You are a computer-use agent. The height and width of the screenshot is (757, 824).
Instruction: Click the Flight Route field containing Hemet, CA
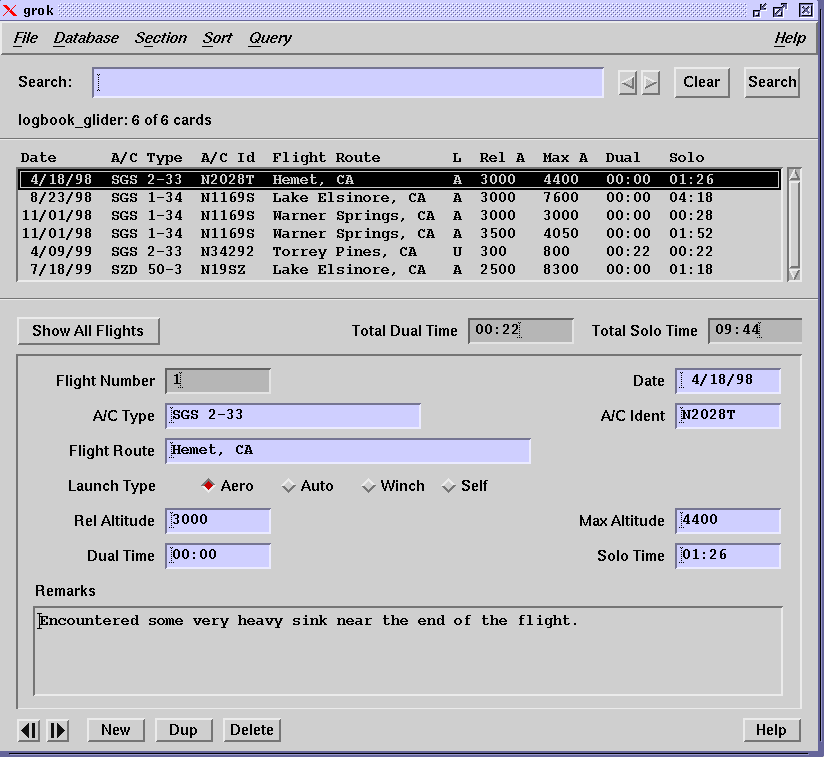click(x=348, y=451)
